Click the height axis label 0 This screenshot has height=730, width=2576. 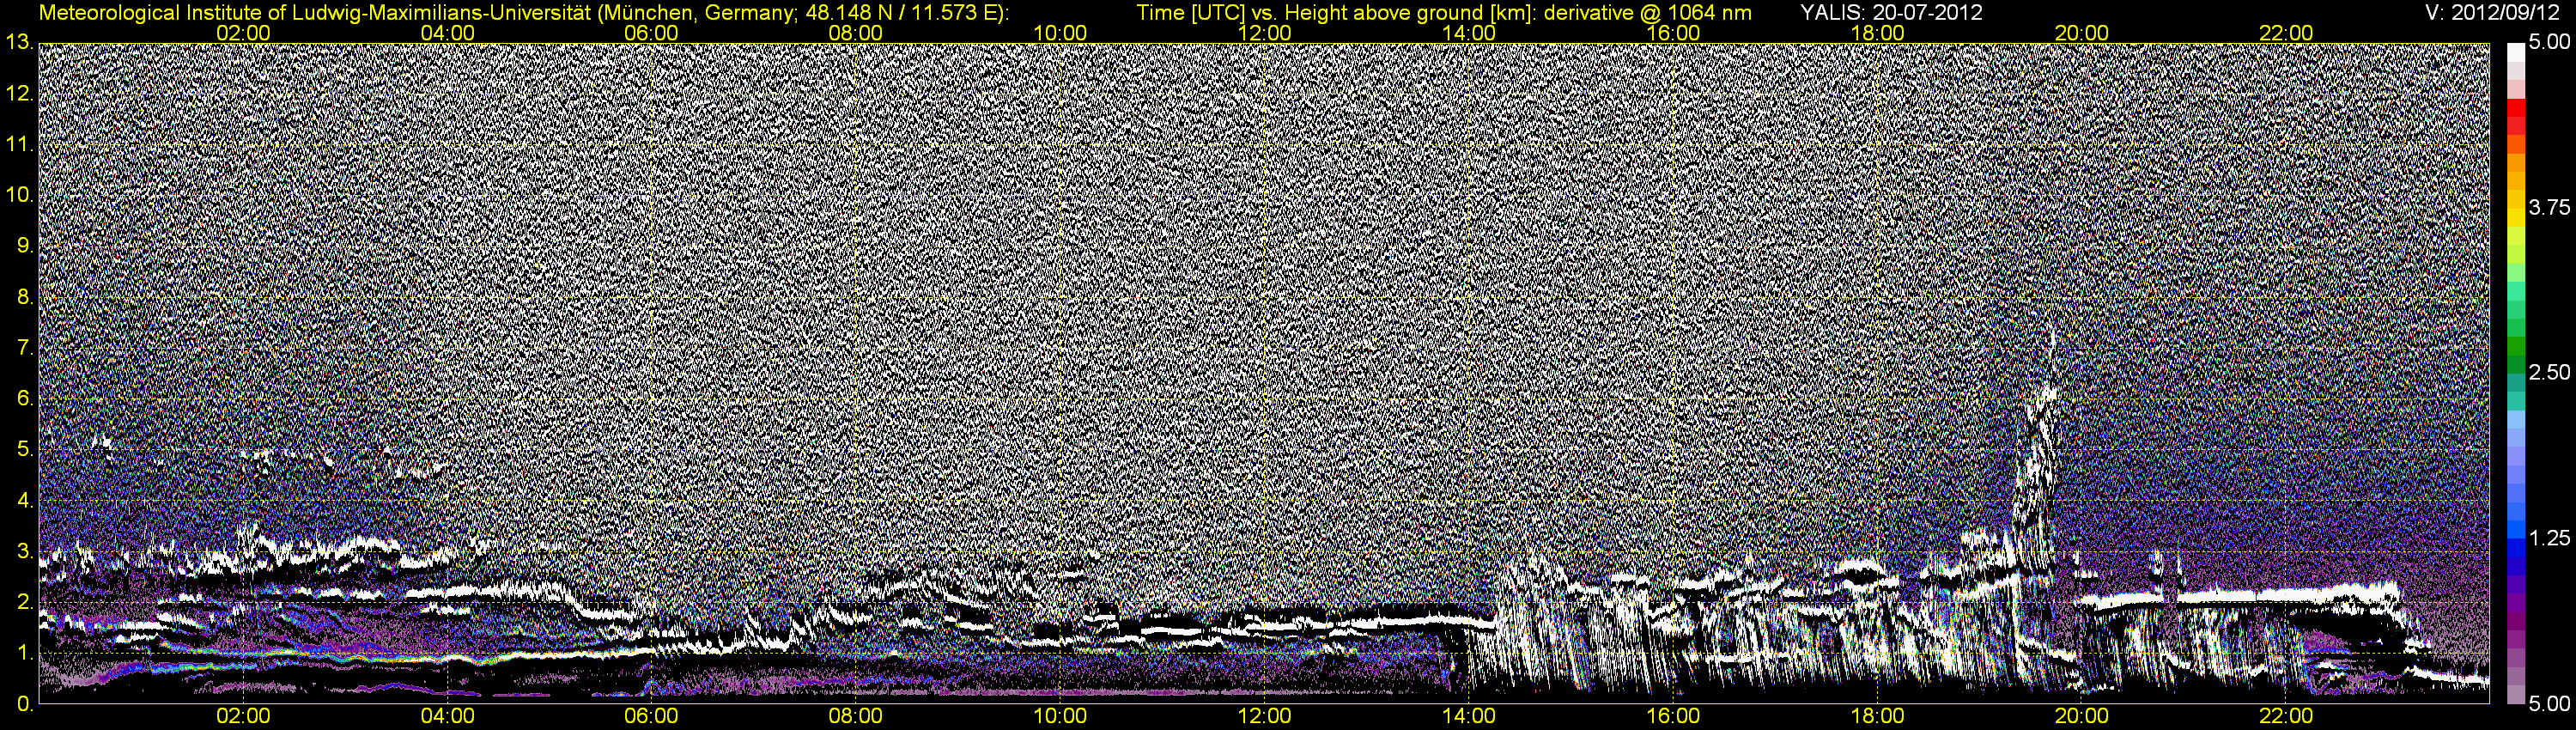pos(24,704)
